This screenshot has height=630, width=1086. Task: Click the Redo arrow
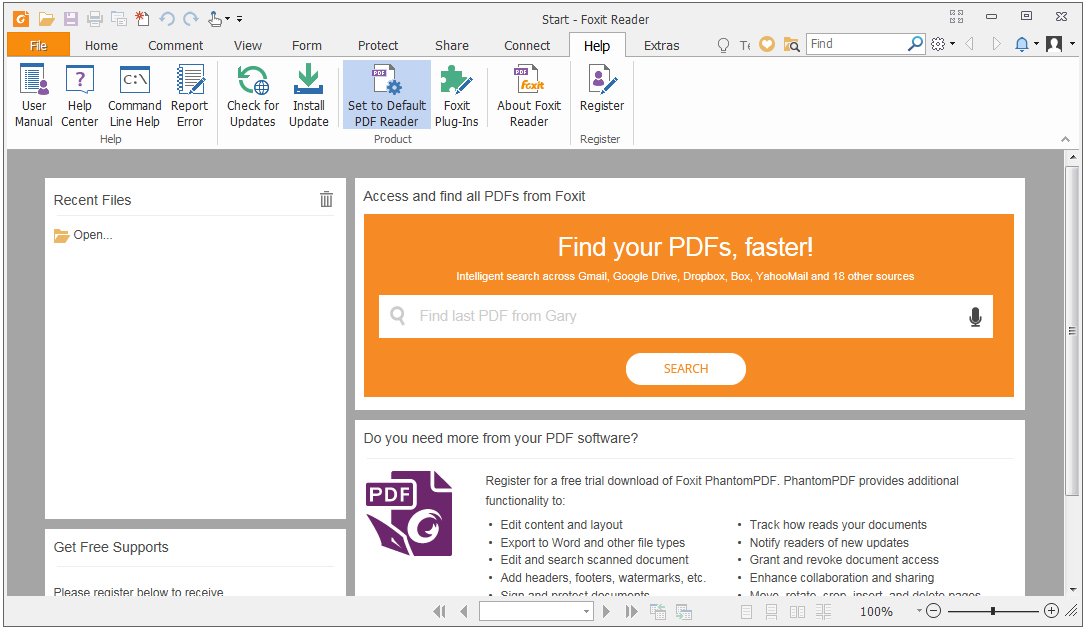[191, 19]
